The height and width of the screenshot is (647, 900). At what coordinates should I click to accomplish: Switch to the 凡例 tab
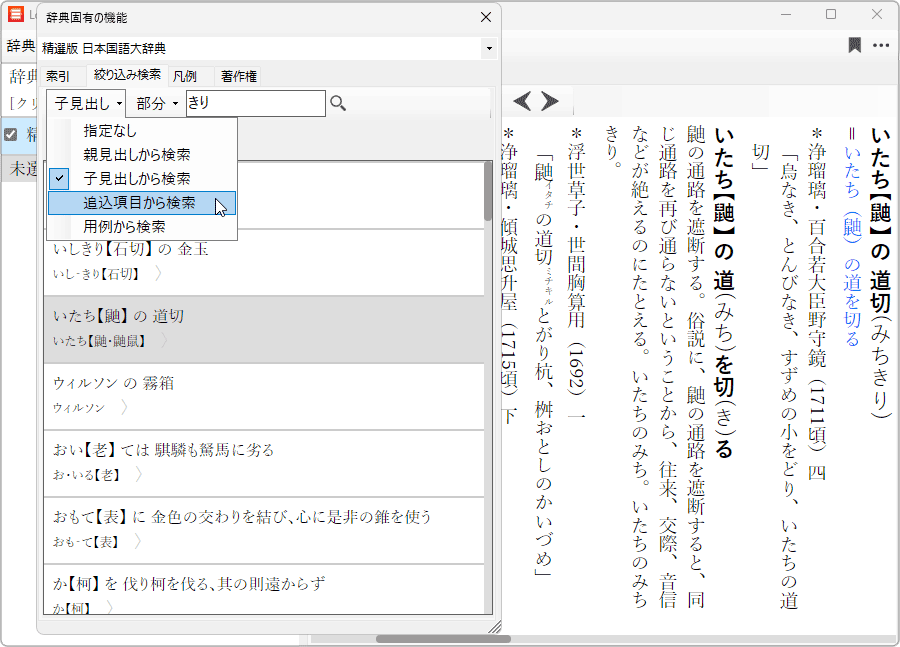tap(184, 76)
